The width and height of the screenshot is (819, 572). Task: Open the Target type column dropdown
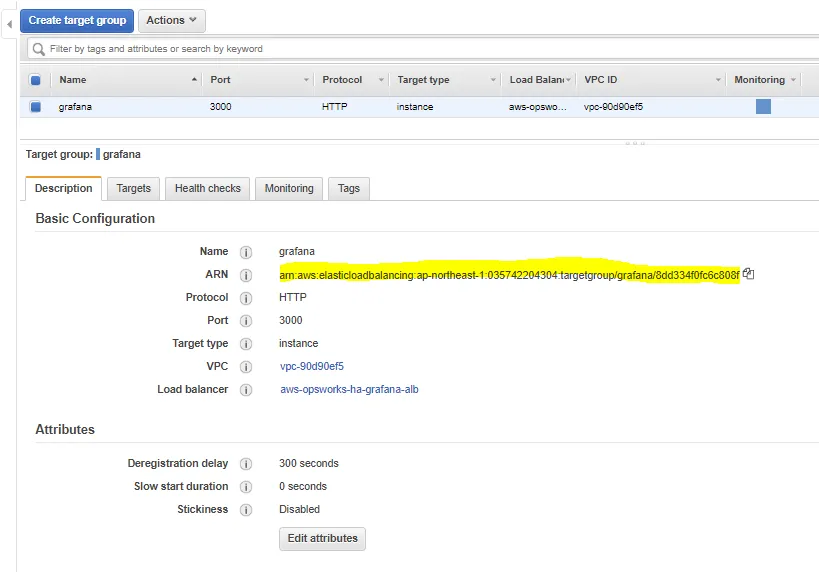(493, 80)
